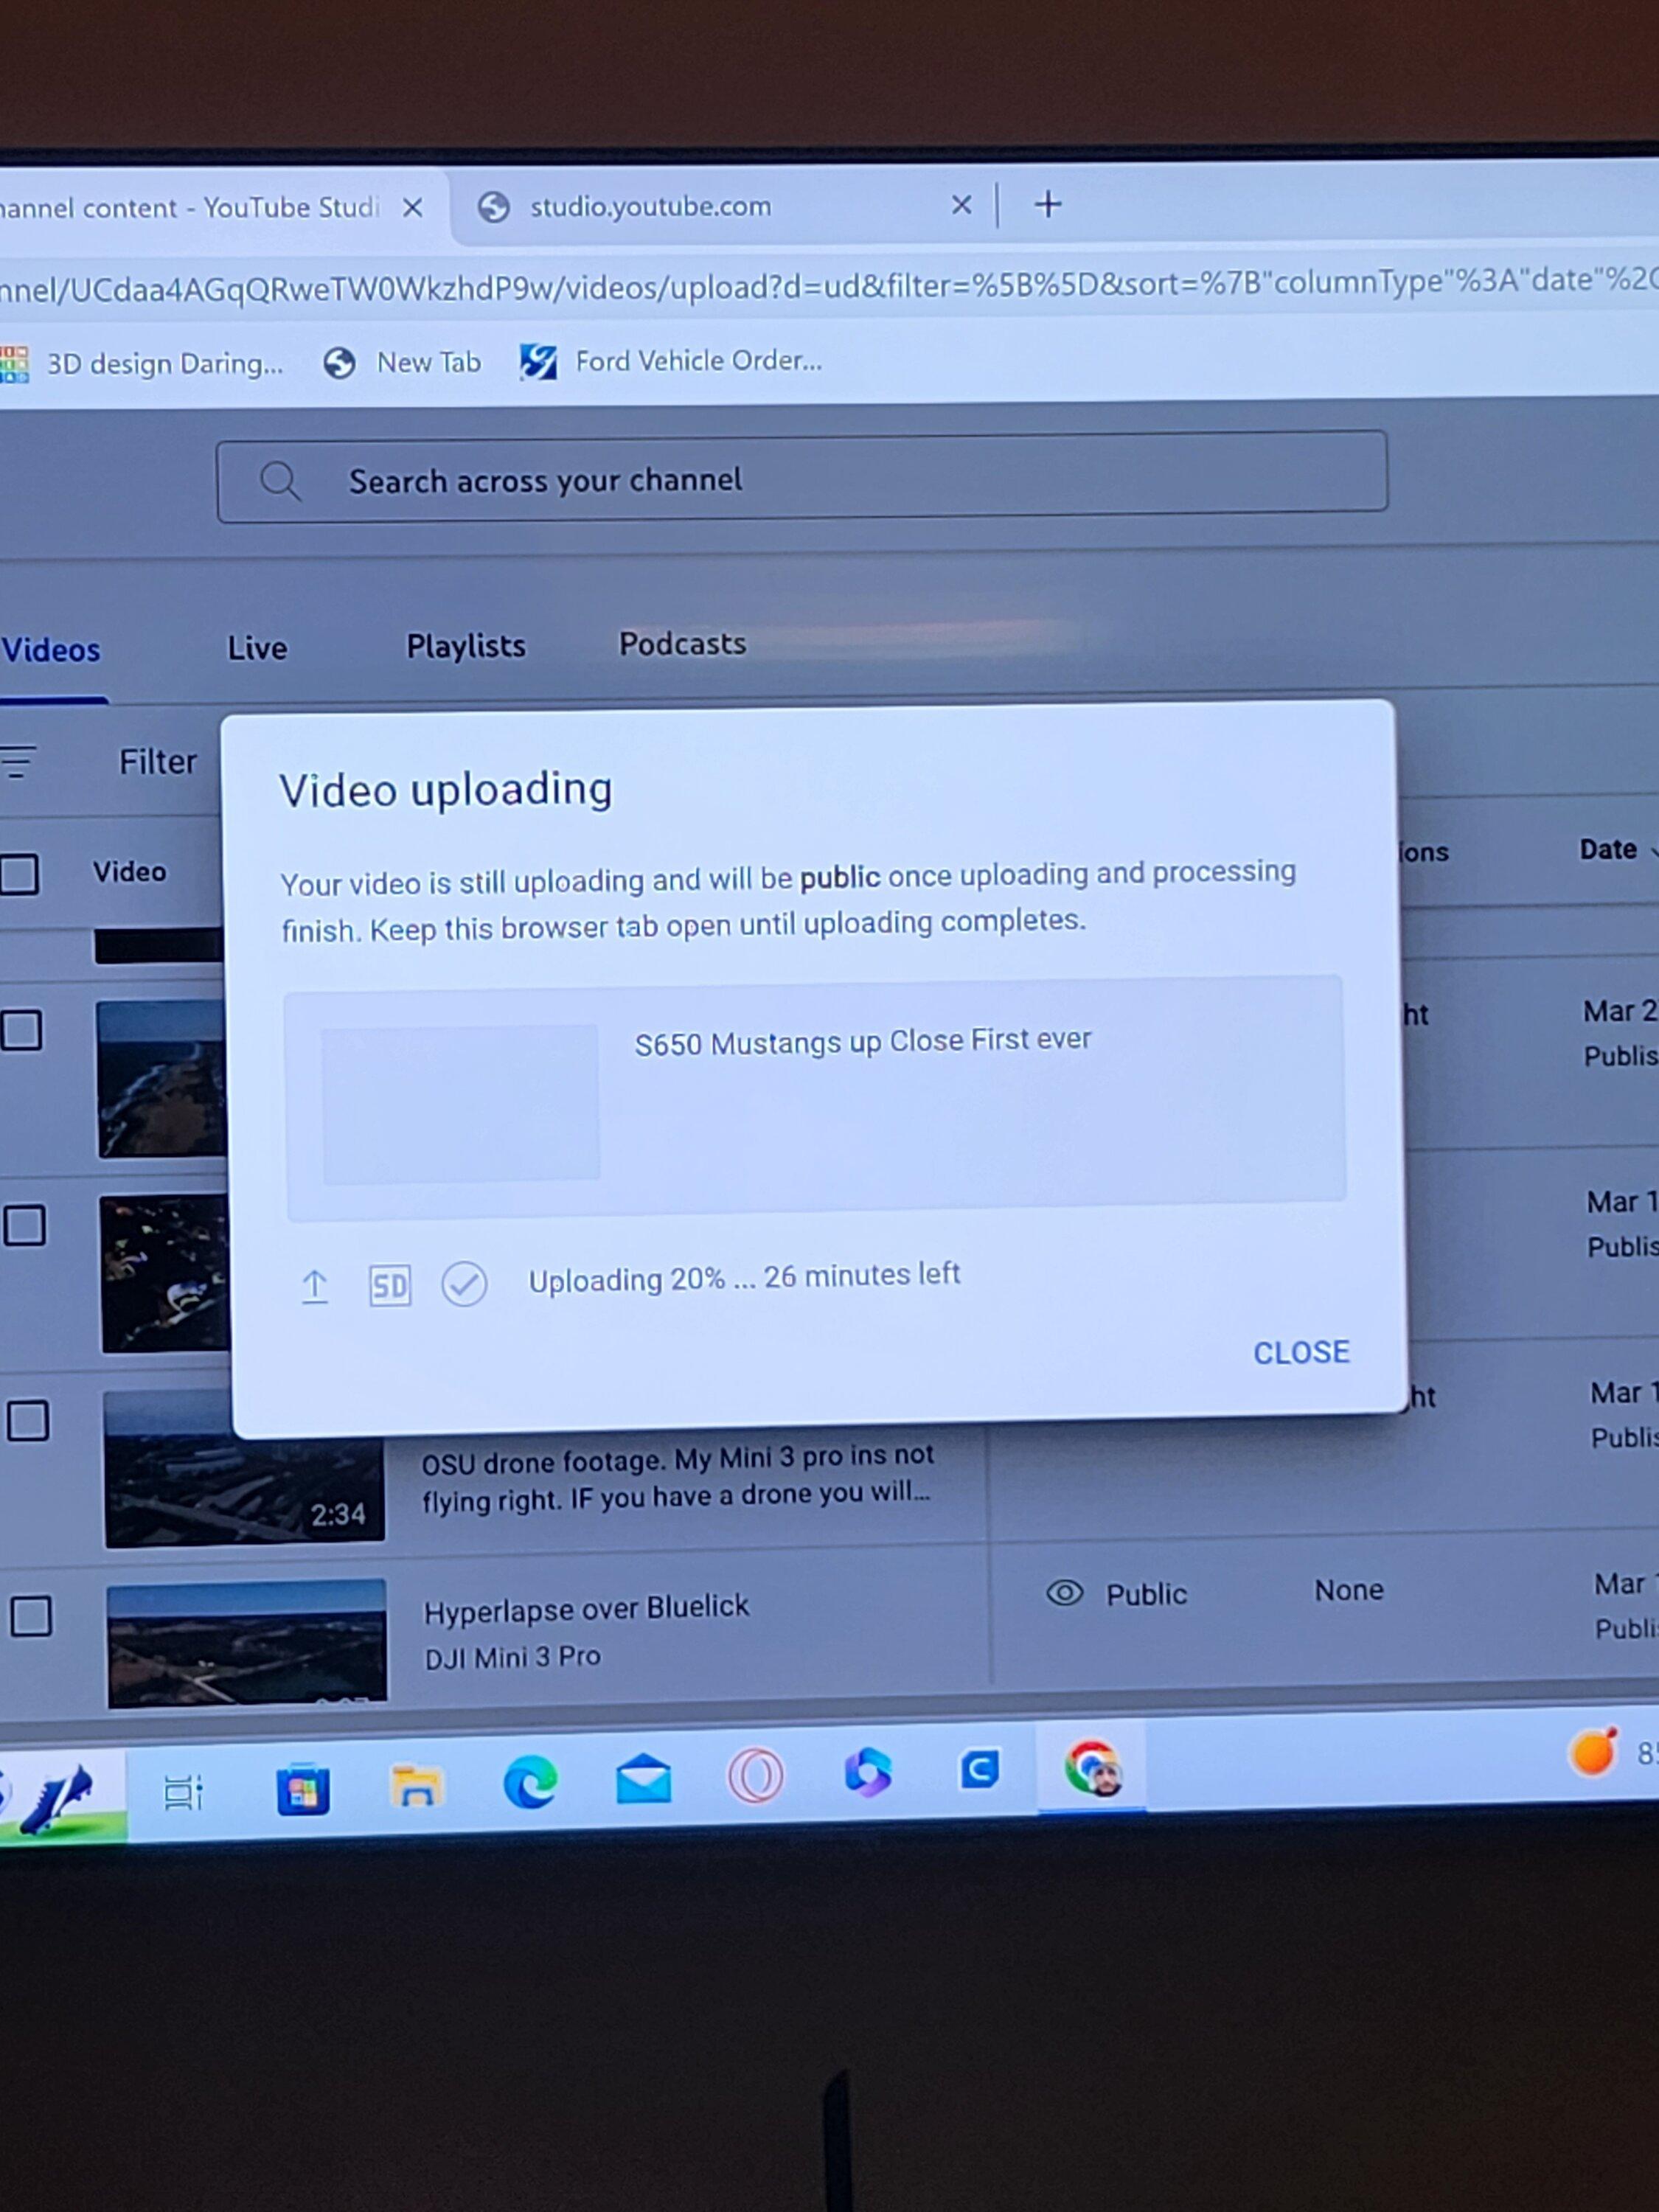Click the SD processing icon in dialog
The image size is (1659, 2212).
pos(389,1285)
